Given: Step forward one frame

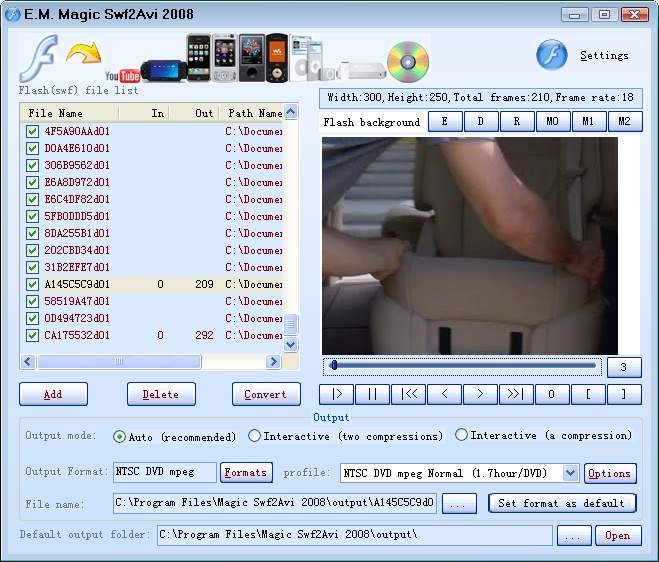Looking at the screenshot, I should pos(480,394).
